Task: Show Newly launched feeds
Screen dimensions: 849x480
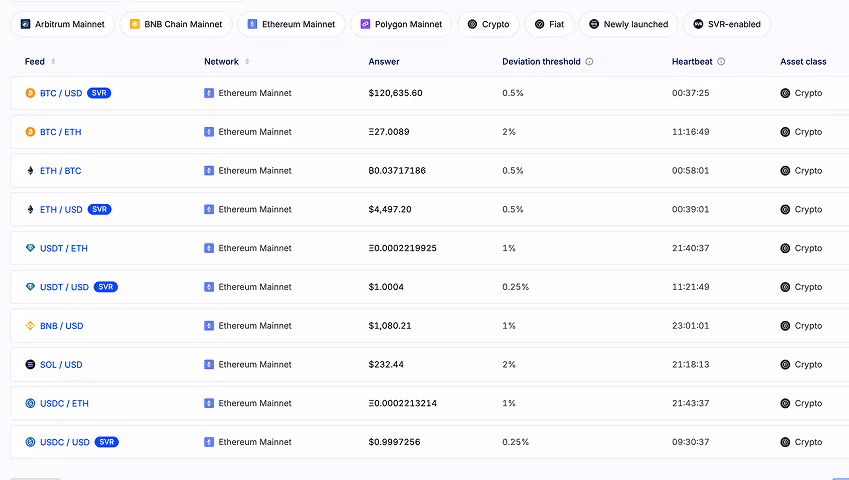Action: coord(629,24)
